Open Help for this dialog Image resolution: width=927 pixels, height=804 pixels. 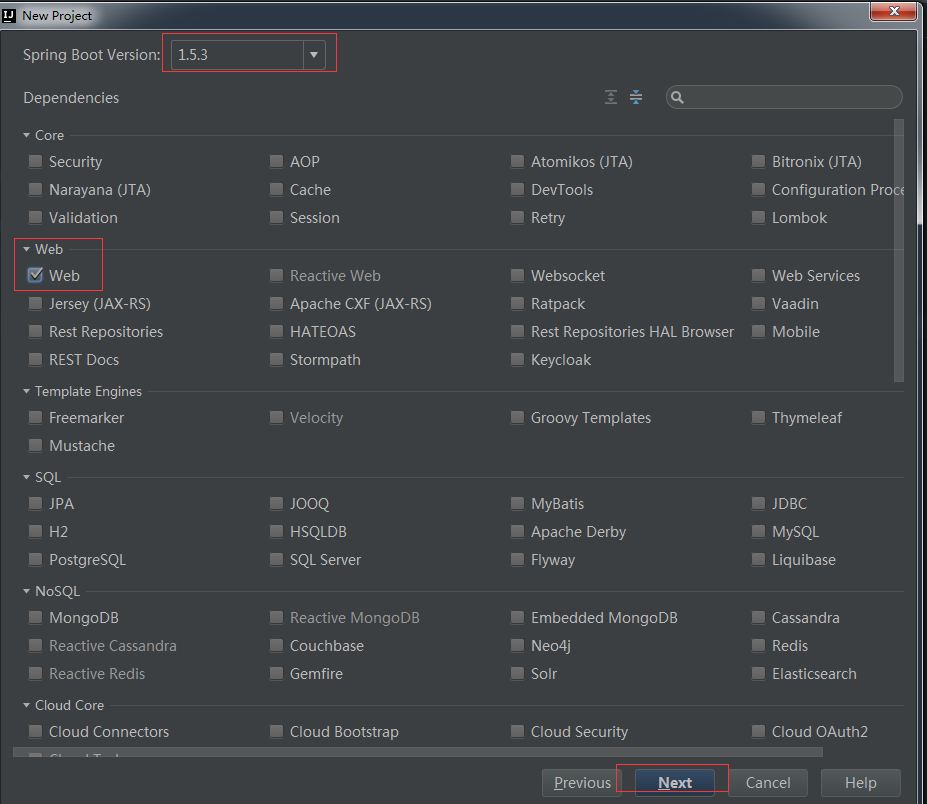click(x=860, y=783)
